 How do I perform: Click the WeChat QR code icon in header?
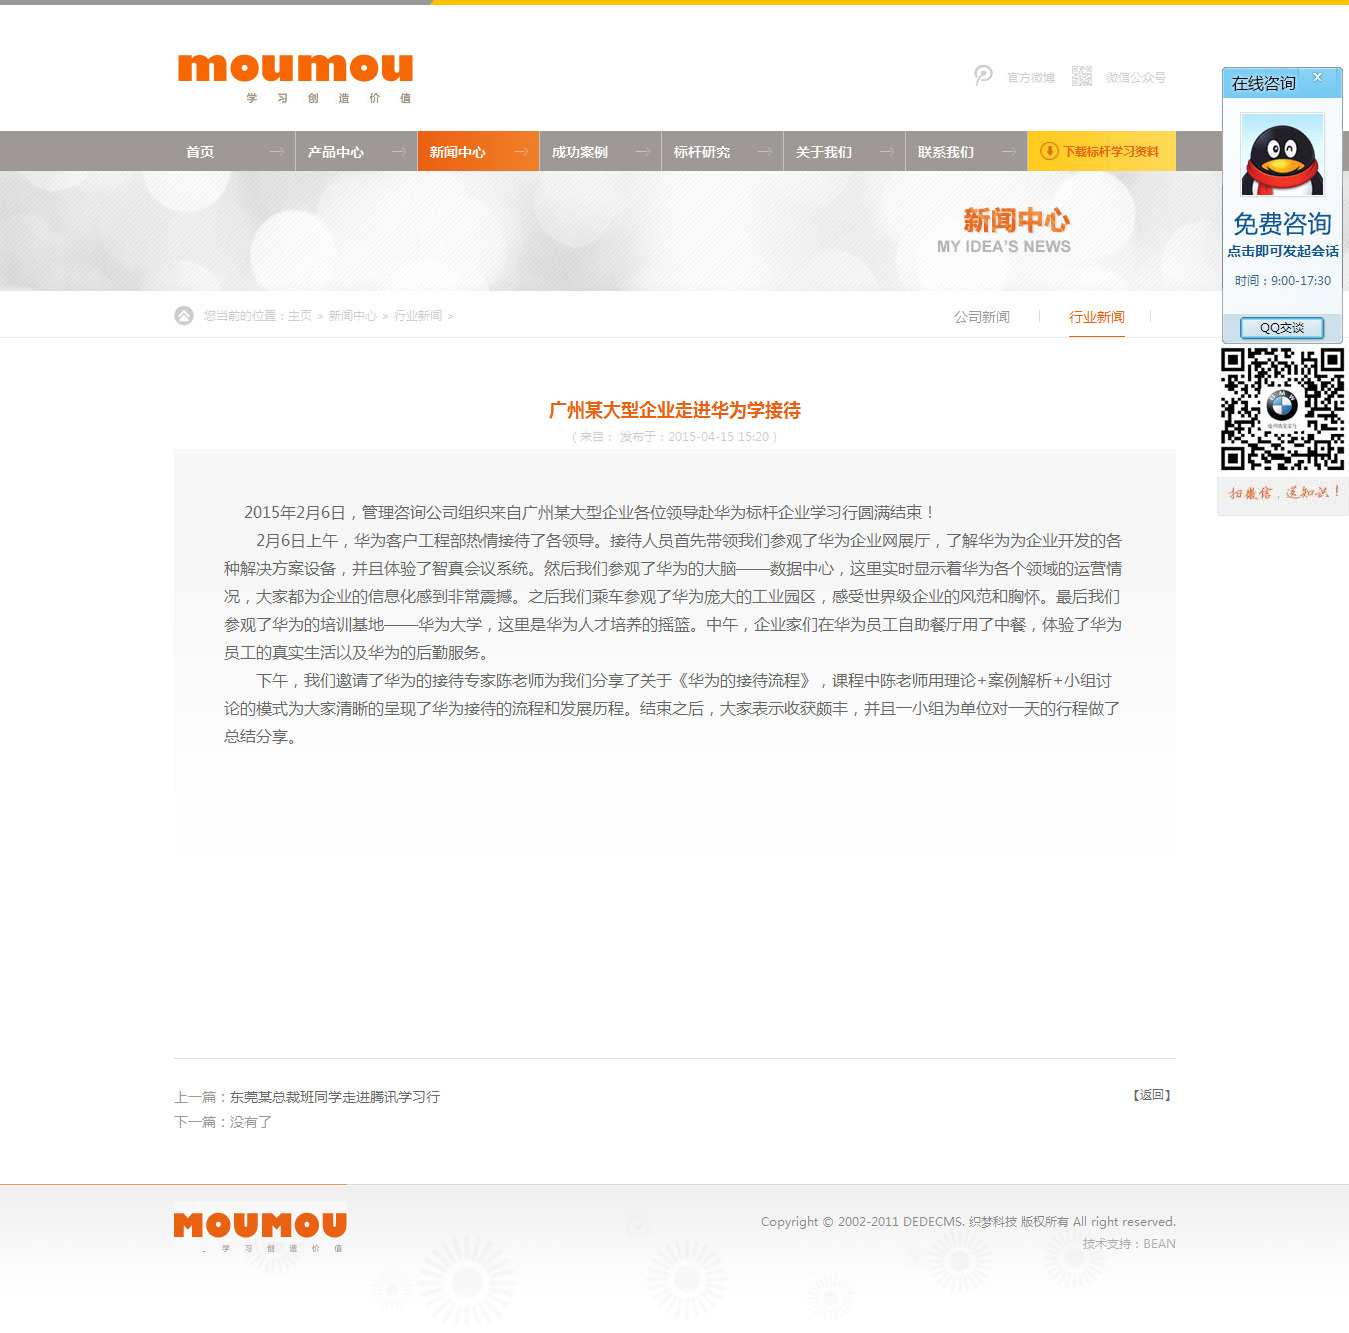pos(1081,76)
